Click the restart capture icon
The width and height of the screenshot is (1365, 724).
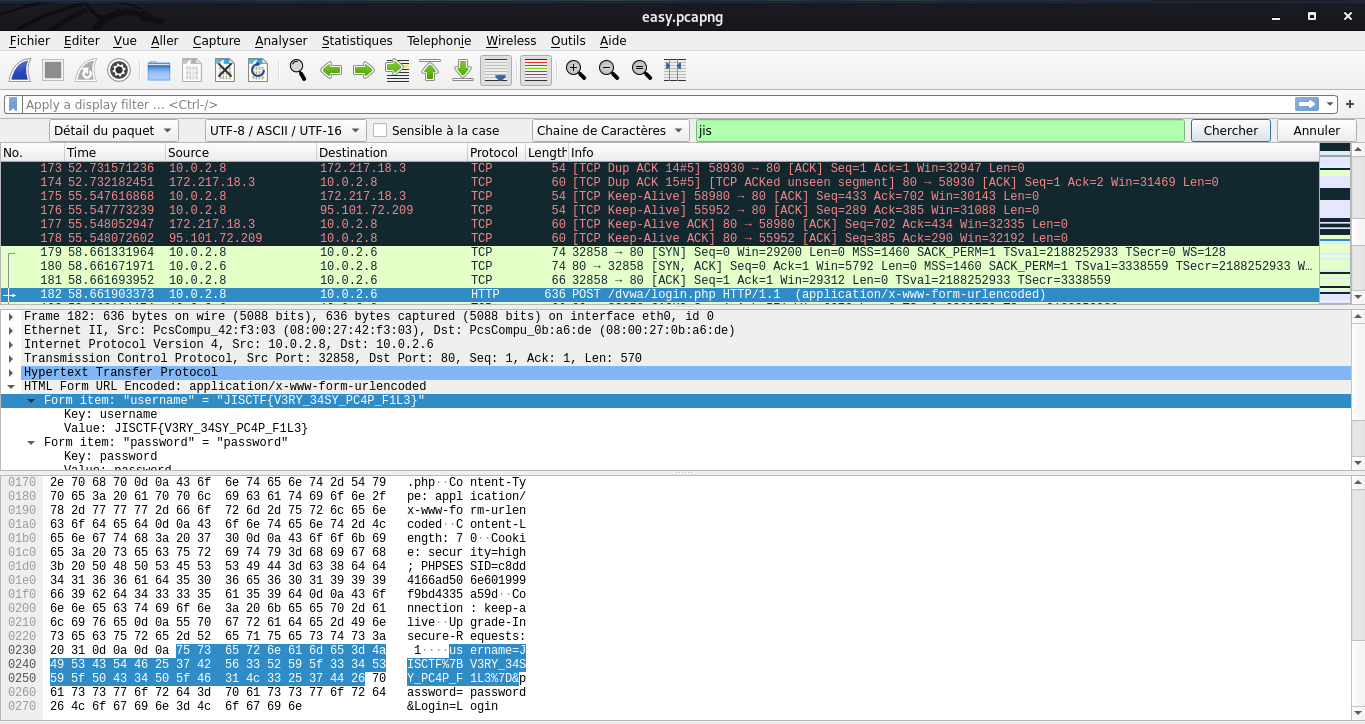click(86, 70)
